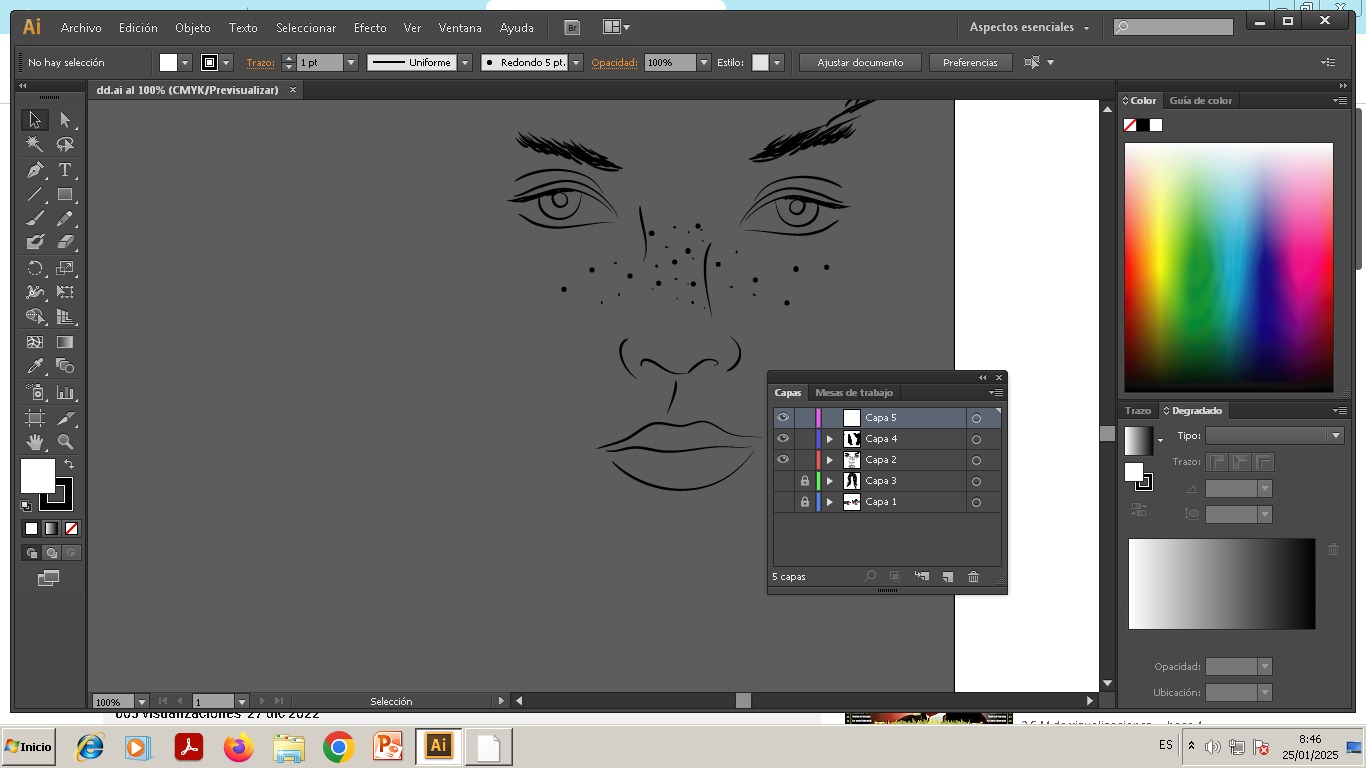Screen dimensions: 1366x768
Task: Select the Scale tool
Action: (65, 268)
